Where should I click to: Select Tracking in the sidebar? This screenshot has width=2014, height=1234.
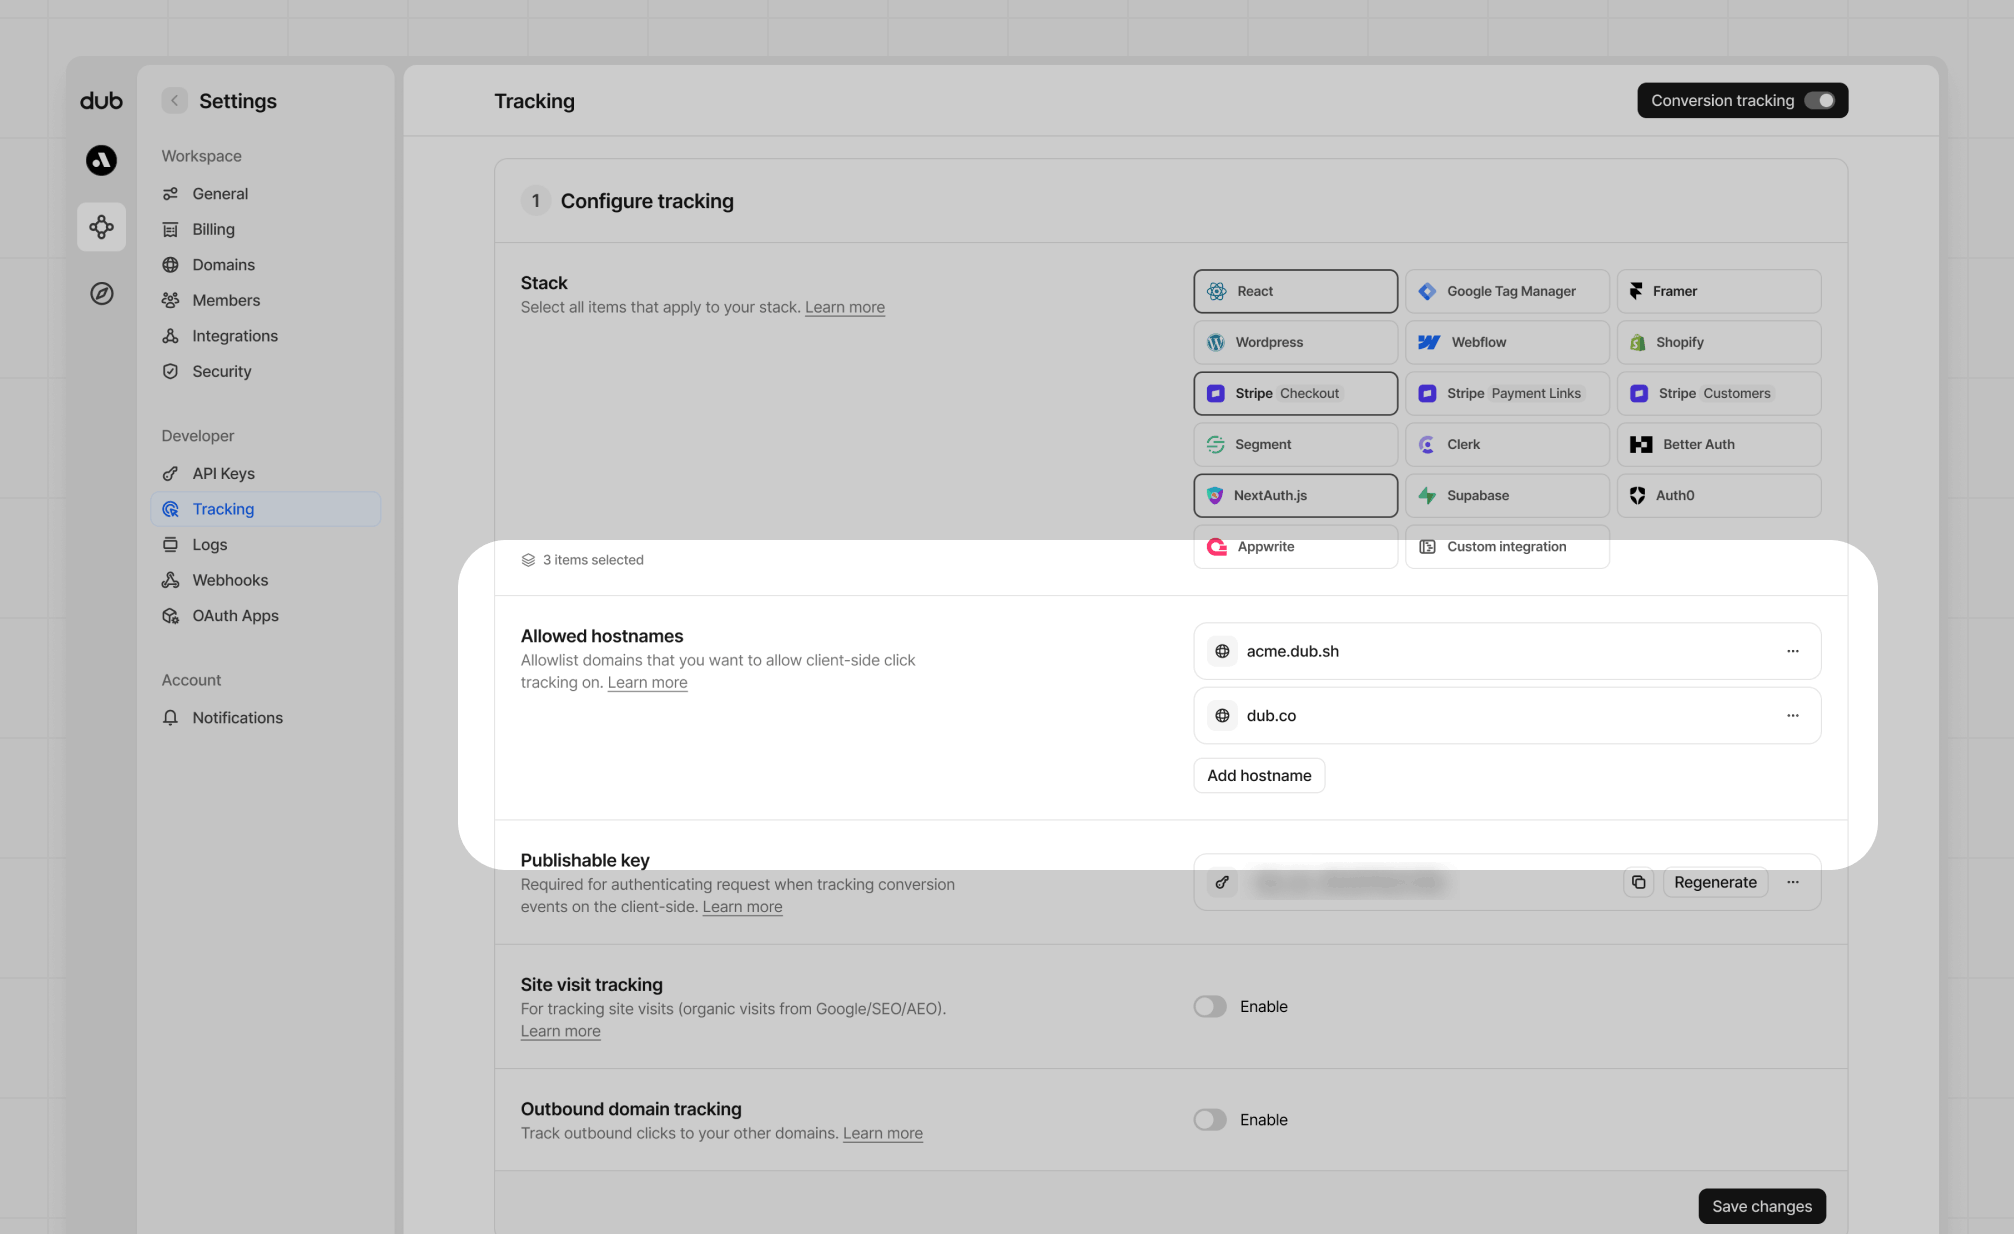point(265,509)
